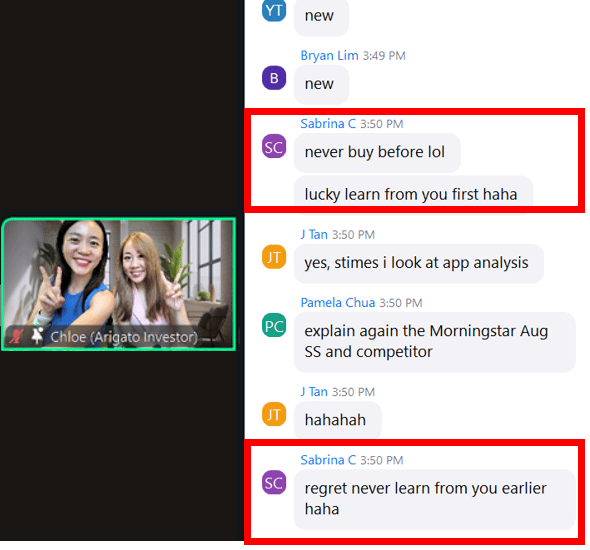Screen dimensions: 590x550
Task: Click J Tan name above hahahah
Action: (314, 392)
